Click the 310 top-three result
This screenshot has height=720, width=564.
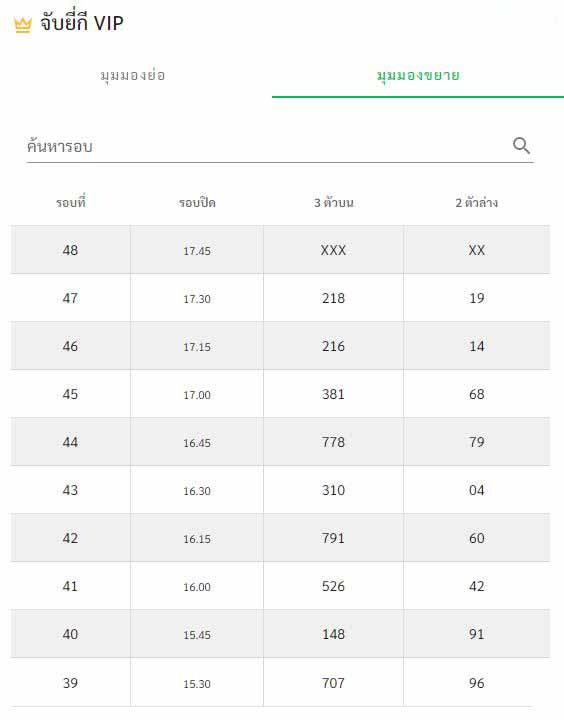[x=333, y=490]
